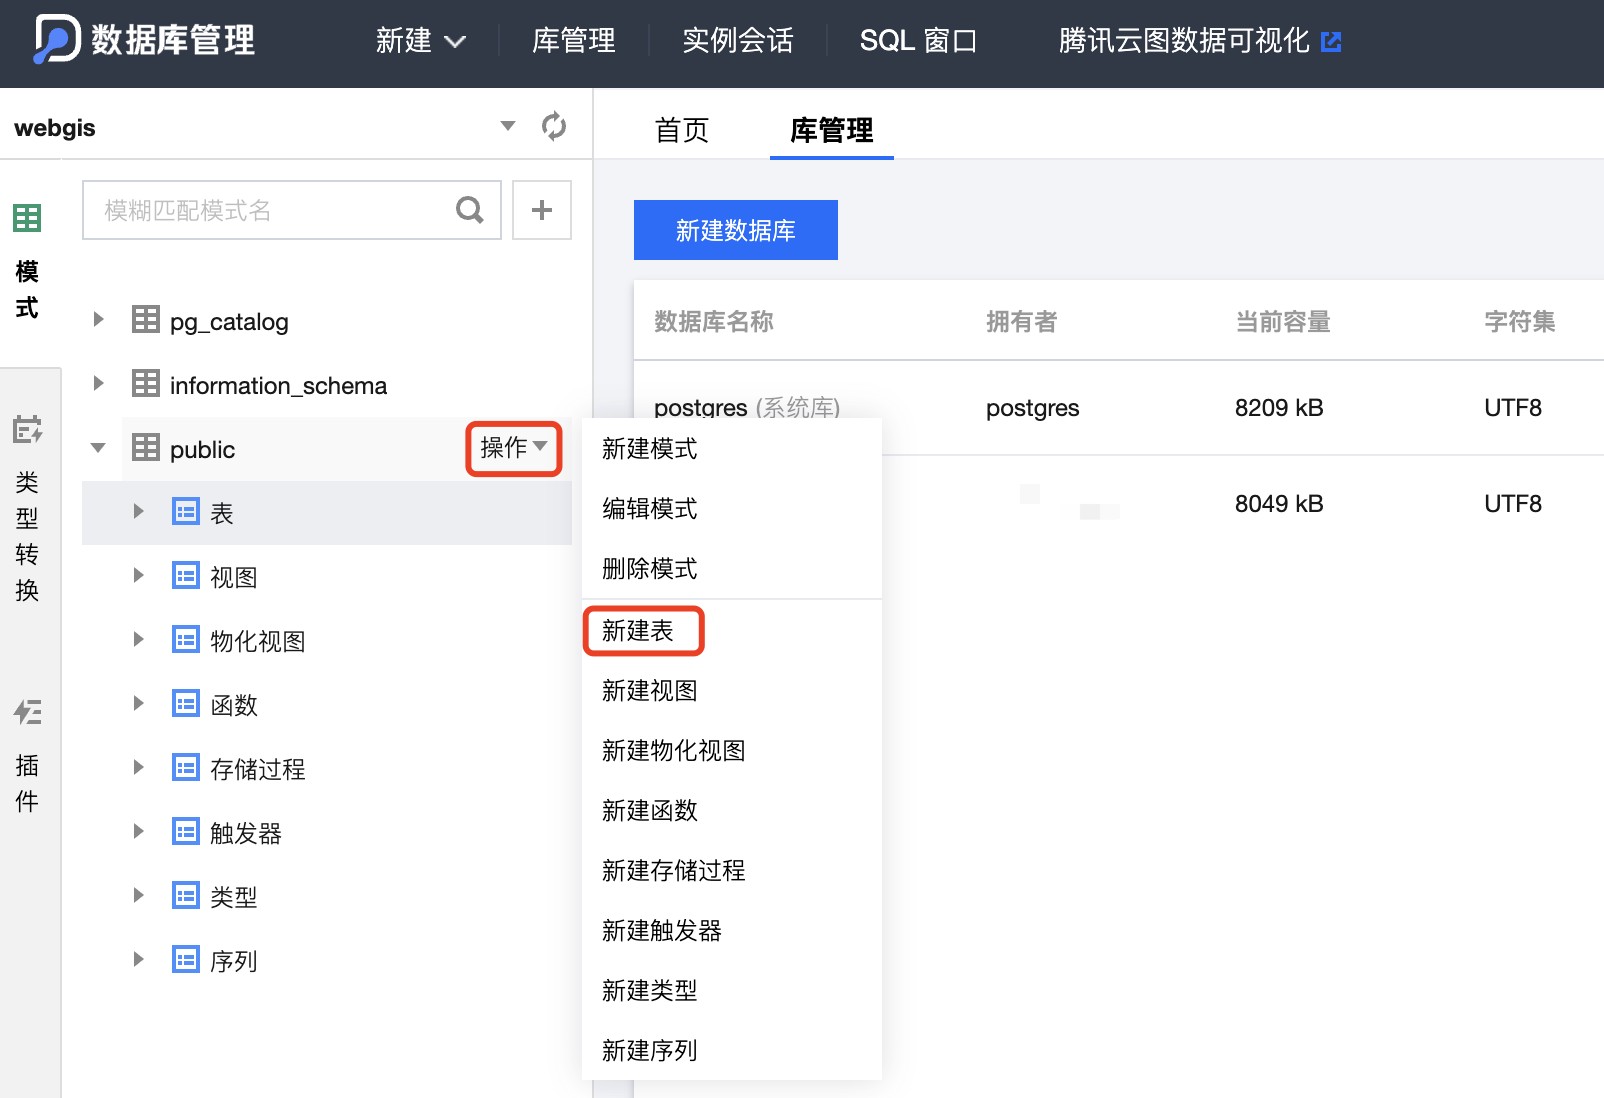Focus the 模糊匹配模式名 search field
Viewport: 1604px width, 1098px height.
click(292, 210)
